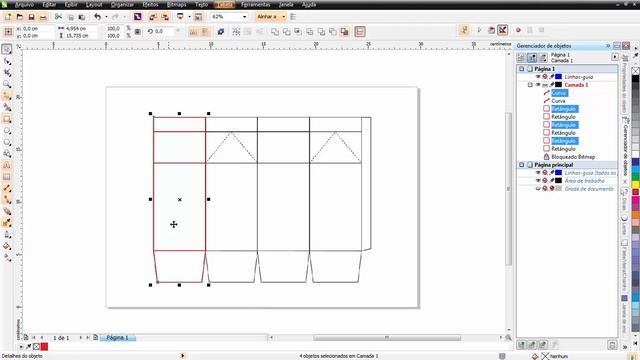Toggle the Layer manager view button
This screenshot has height=360, width=640.
542,58
